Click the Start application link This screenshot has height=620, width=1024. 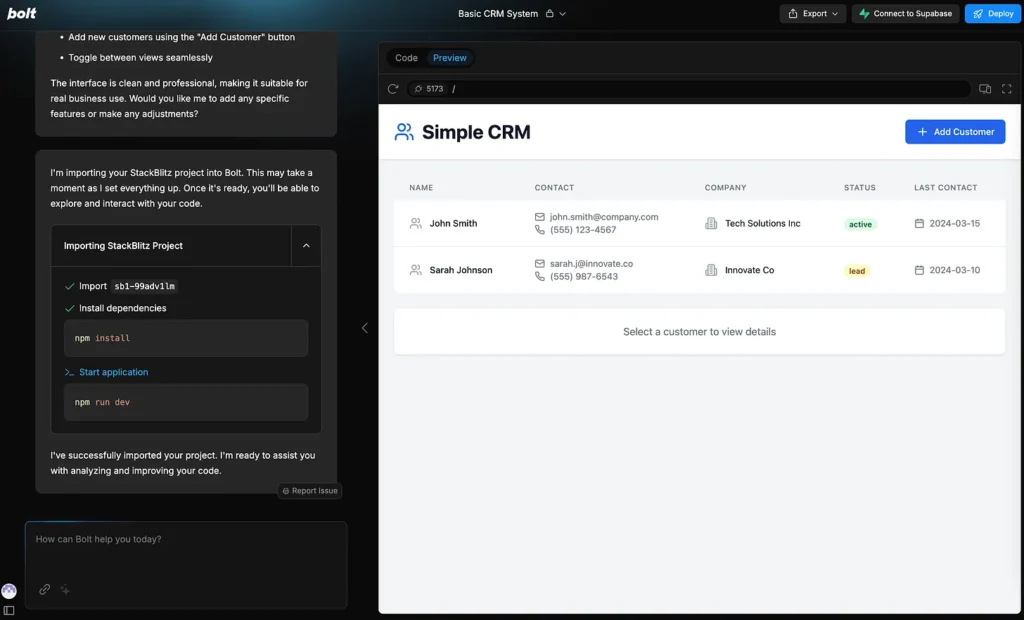pos(114,372)
